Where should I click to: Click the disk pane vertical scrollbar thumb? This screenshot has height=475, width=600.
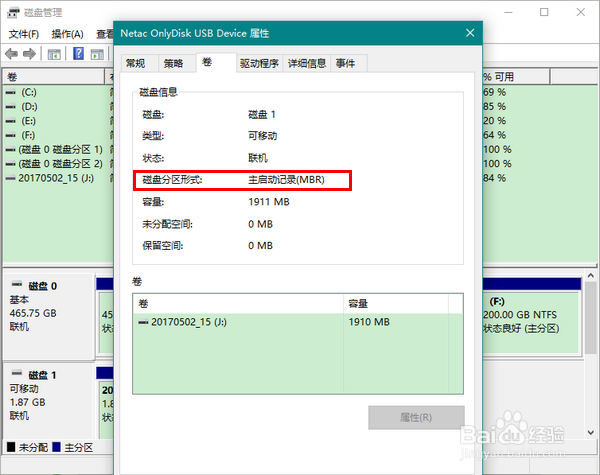(x=590, y=318)
